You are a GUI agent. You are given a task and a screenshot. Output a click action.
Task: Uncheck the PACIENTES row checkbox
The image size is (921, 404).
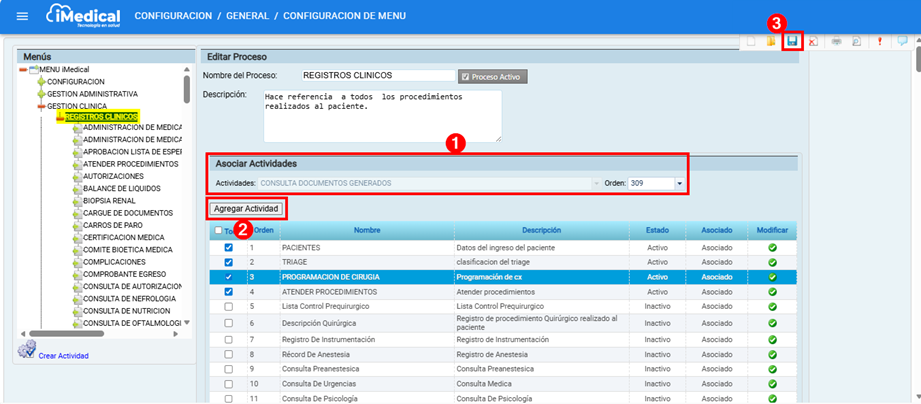[x=229, y=247]
